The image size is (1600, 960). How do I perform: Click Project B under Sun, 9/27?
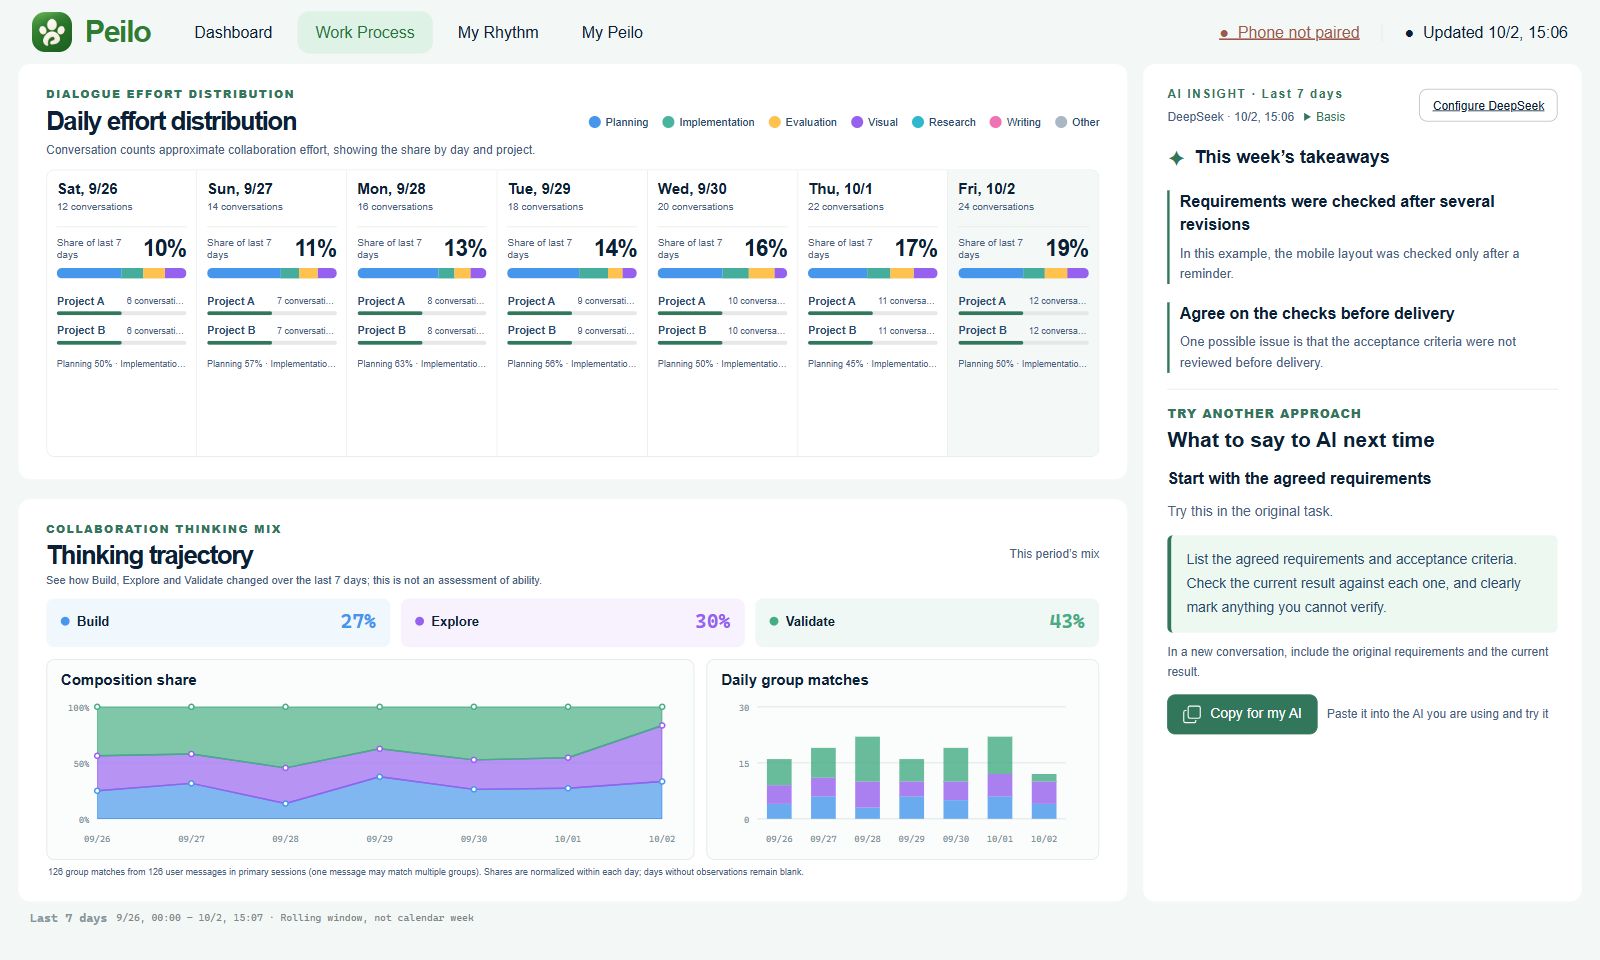click(x=231, y=330)
